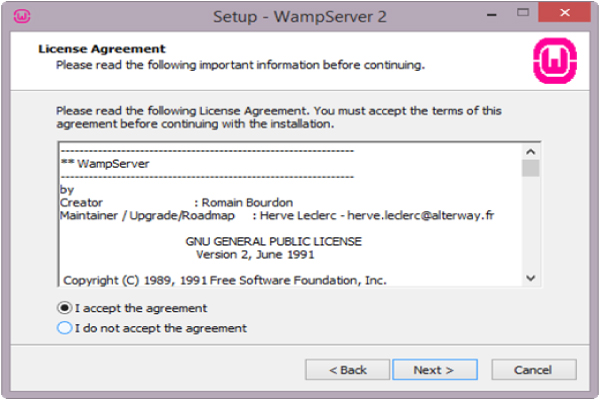Click the 'GNU GENERAL PUBLIC LICENSE' heading line
Screen dimensions: 600x400
274,242
